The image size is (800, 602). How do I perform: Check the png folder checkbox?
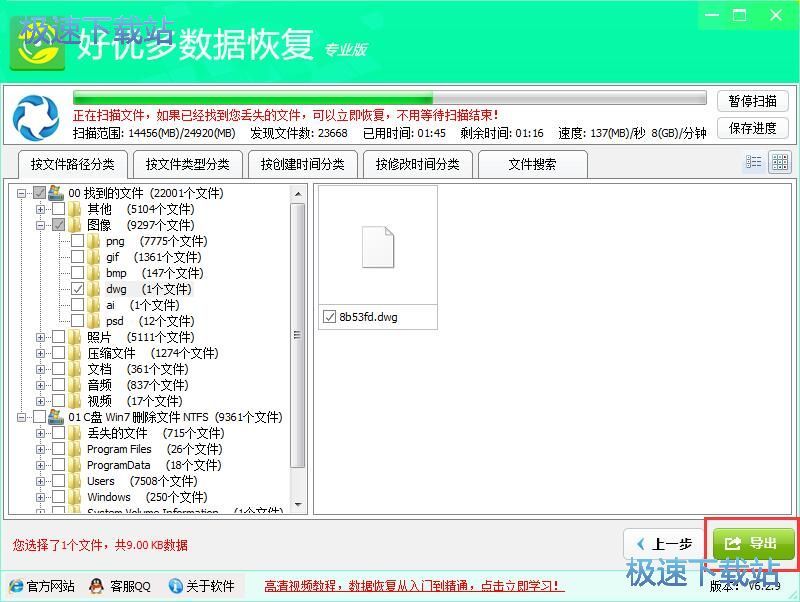coord(78,241)
